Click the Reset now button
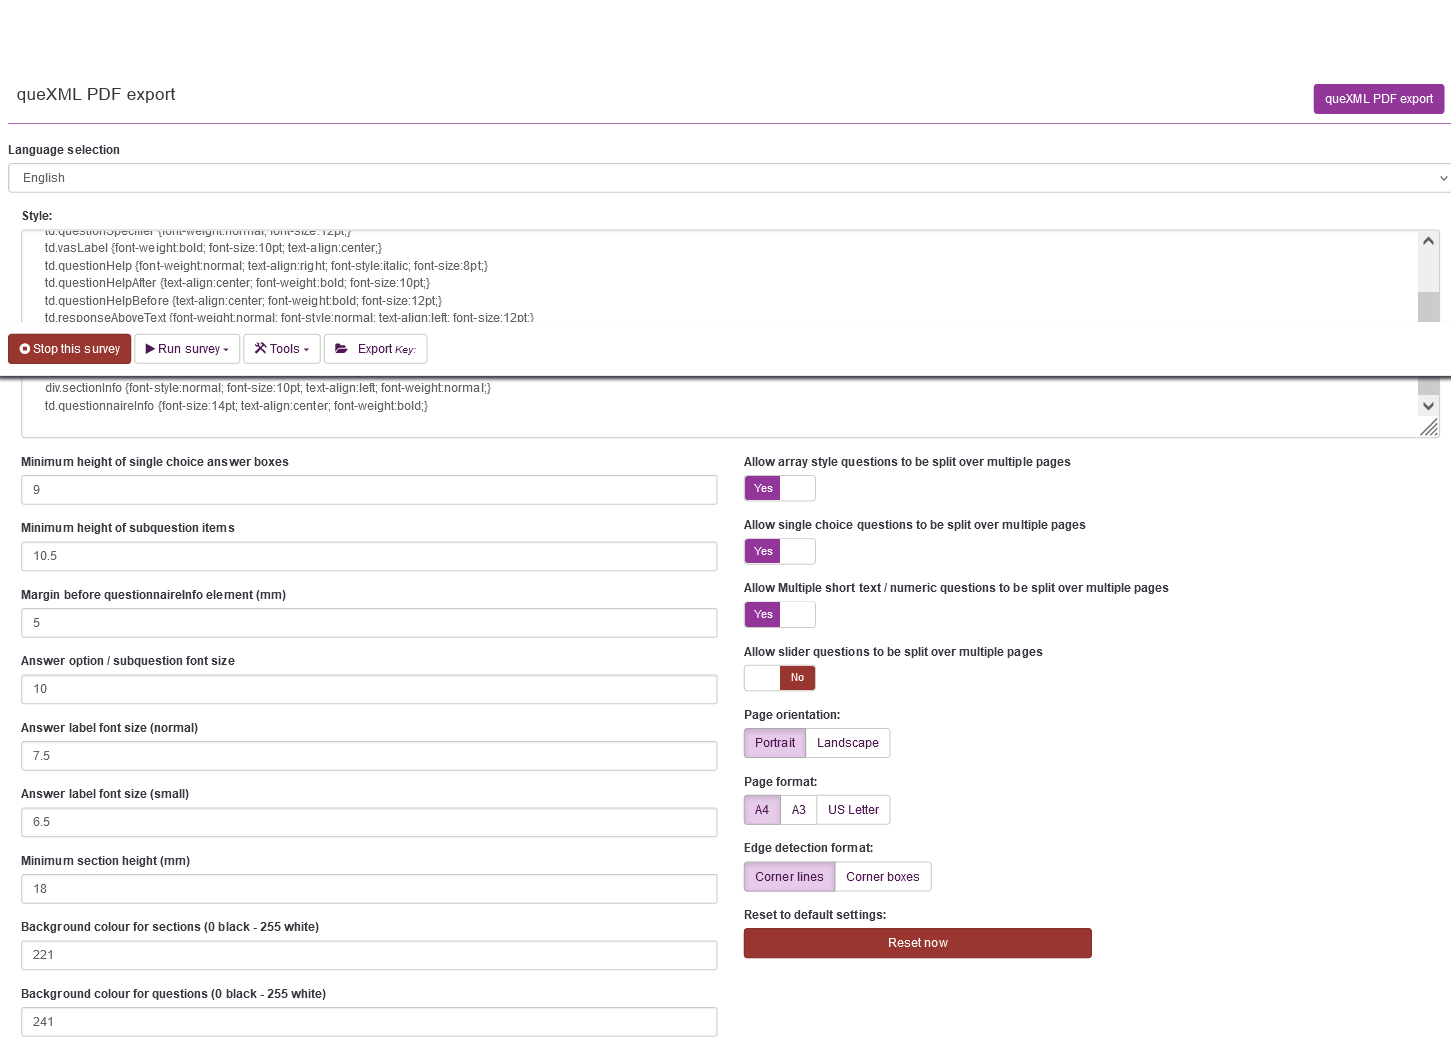The height and width of the screenshot is (1044, 1451). click(918, 943)
